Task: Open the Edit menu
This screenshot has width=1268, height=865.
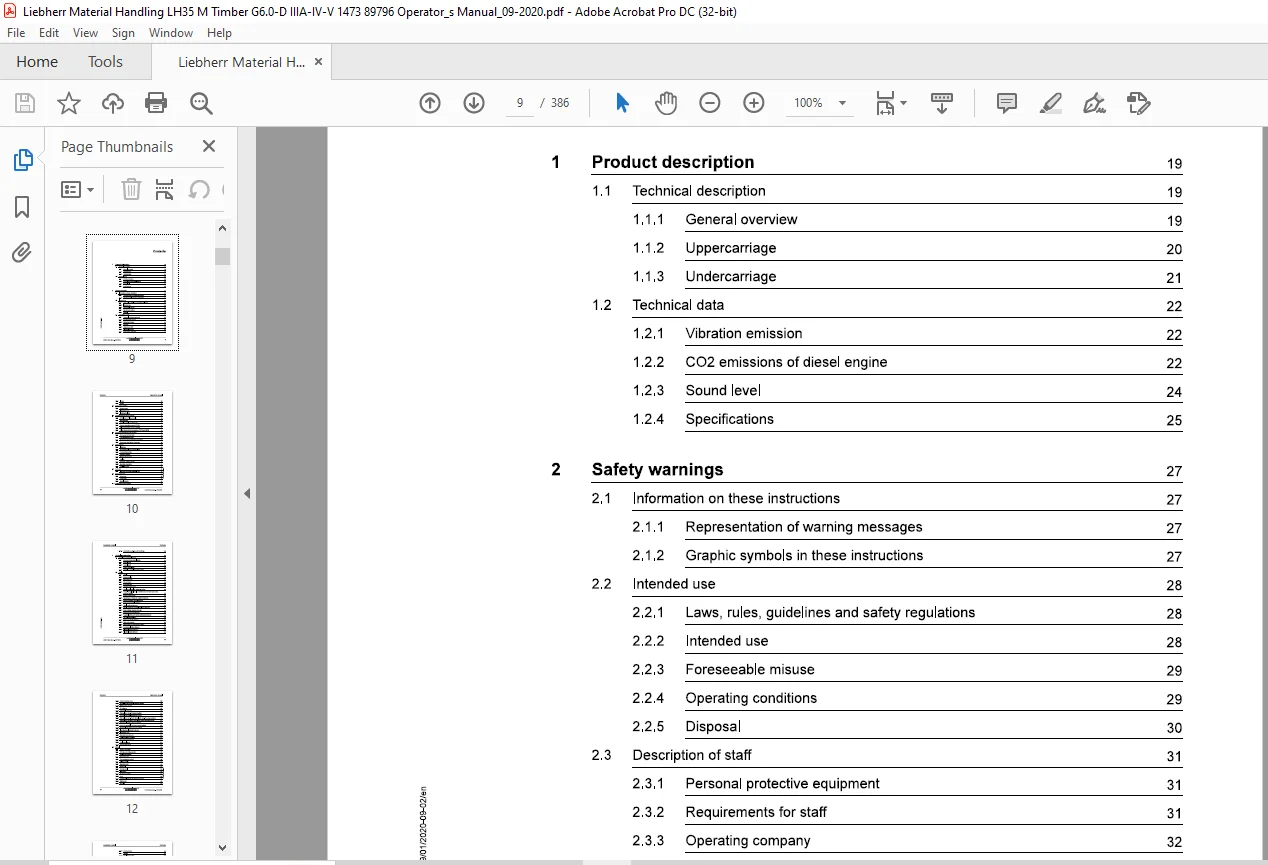Action: (49, 33)
